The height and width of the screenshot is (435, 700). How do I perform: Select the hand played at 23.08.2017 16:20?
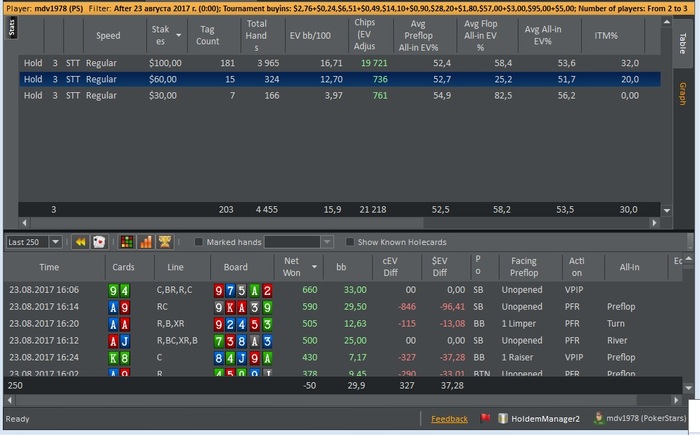pyautogui.click(x=343, y=323)
